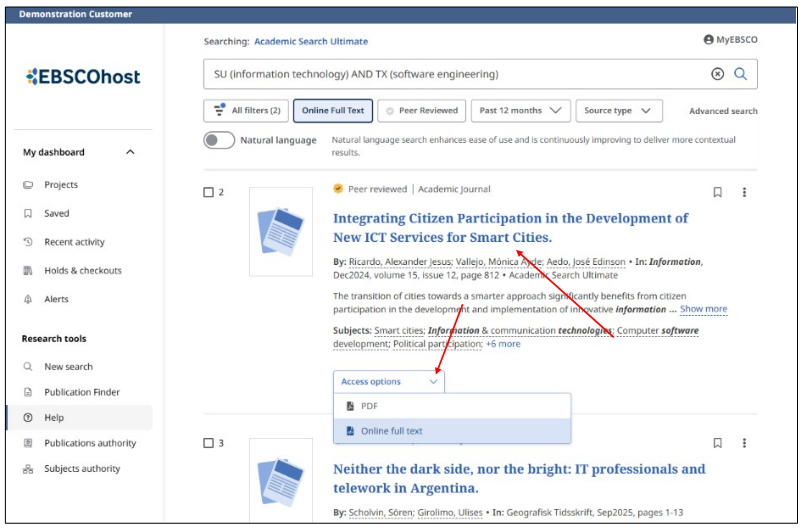
Task: Click the Publication Finder document icon
Action: [28, 392]
